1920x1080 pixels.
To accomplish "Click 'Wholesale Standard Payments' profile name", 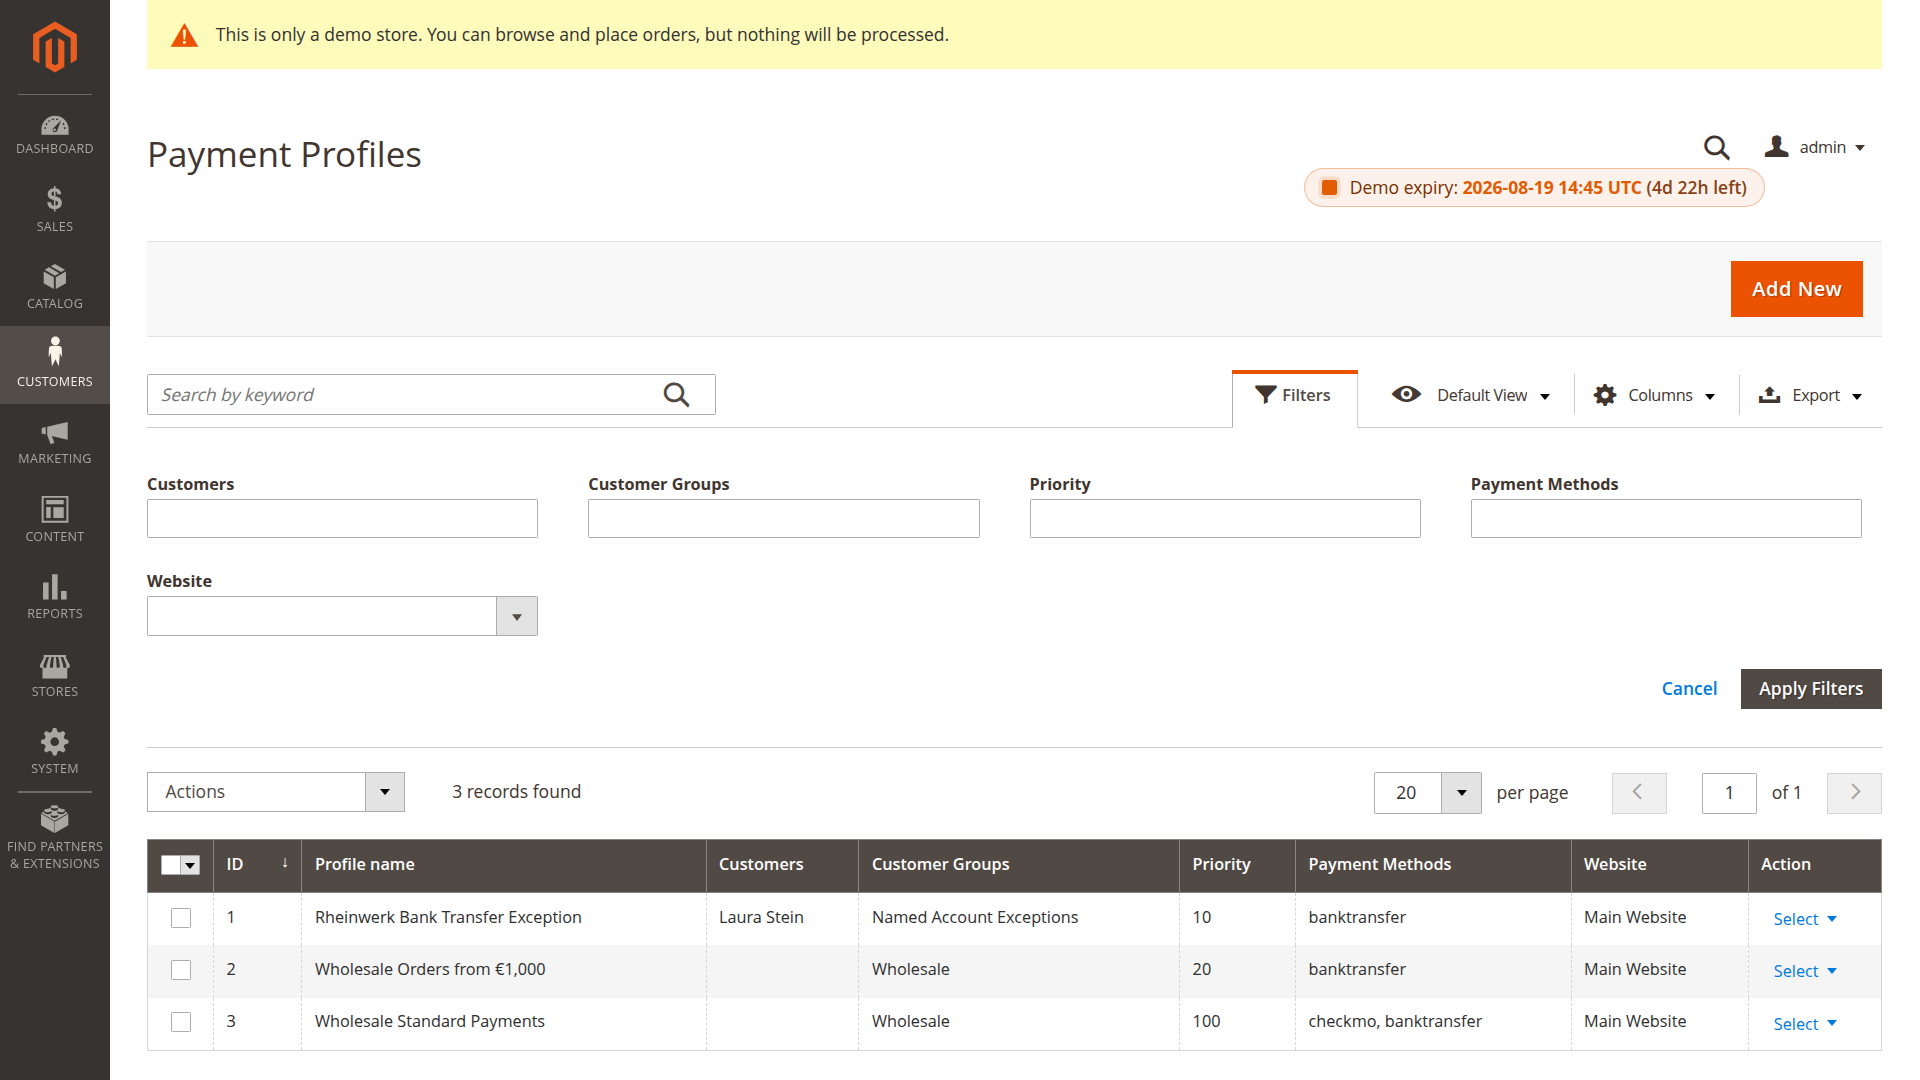I will (430, 1022).
